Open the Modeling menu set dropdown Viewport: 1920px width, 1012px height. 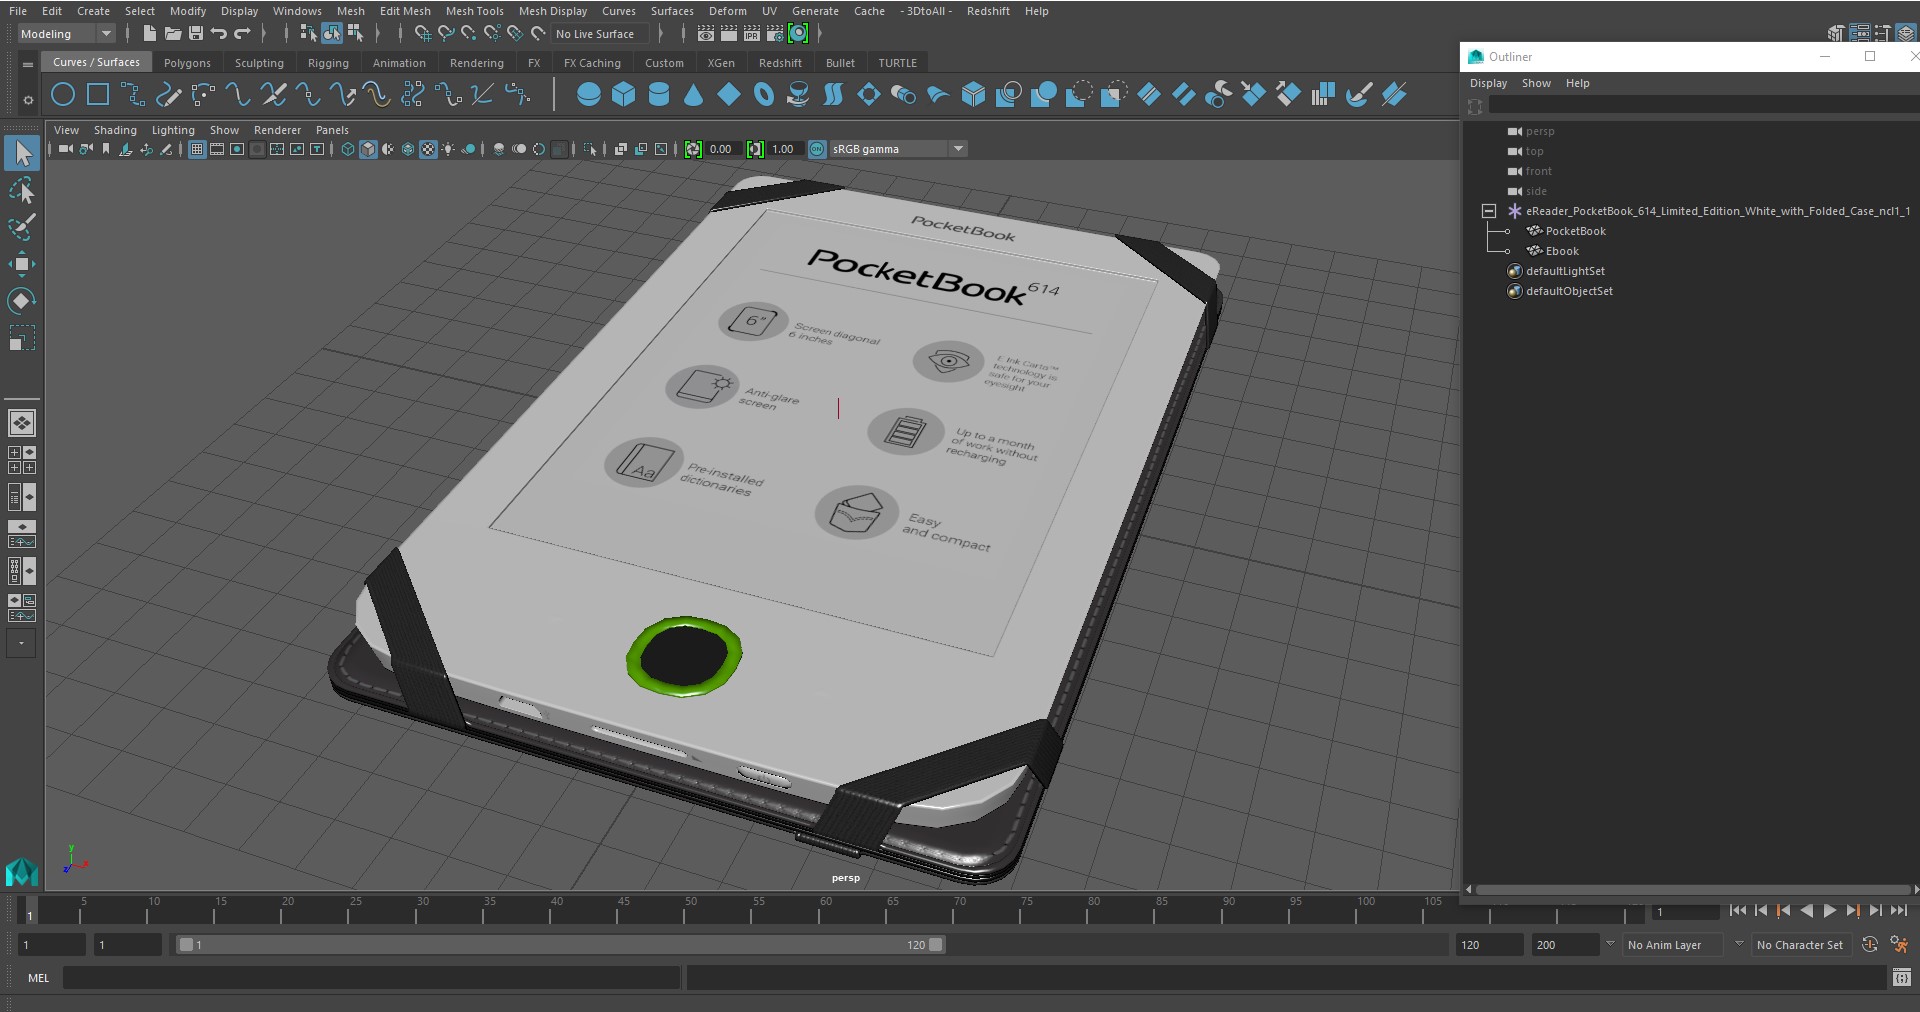[x=66, y=34]
